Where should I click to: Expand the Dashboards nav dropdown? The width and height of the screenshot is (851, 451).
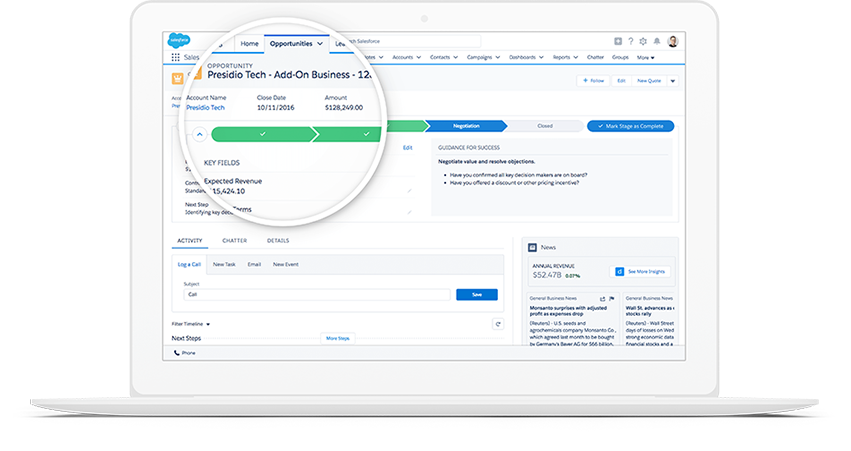[x=541, y=57]
